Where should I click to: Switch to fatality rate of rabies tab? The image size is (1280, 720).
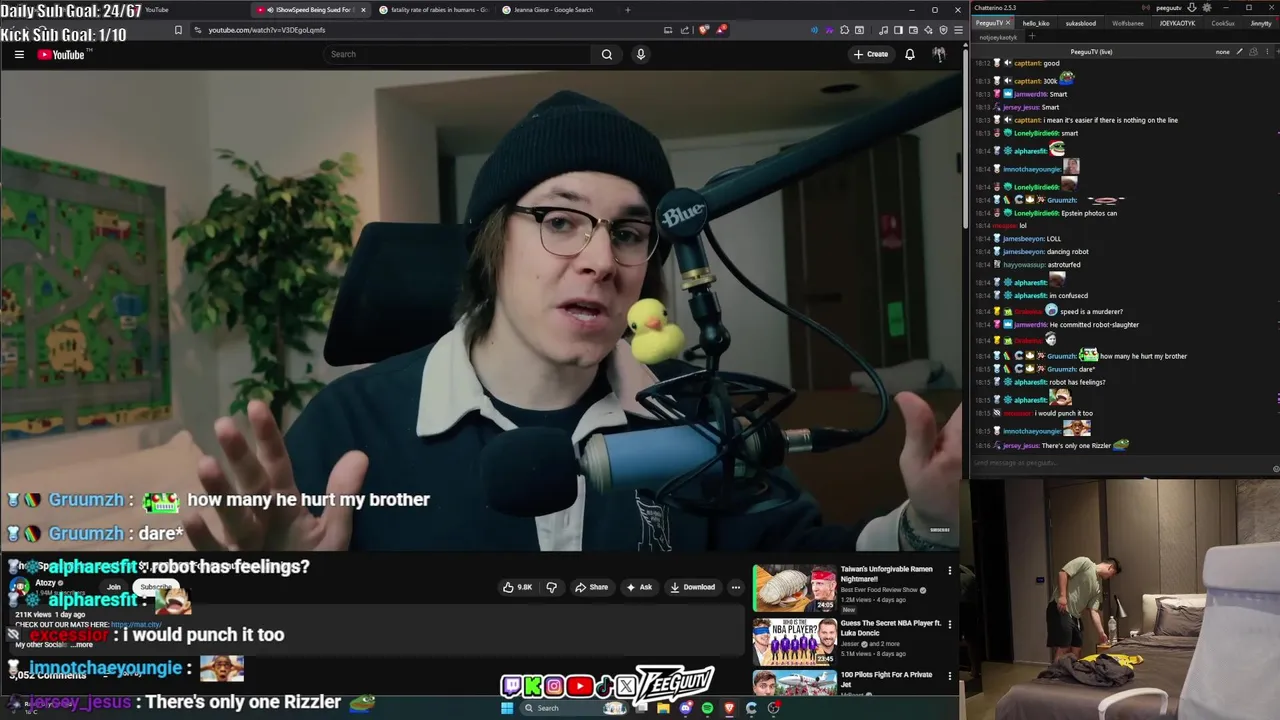[x=433, y=10]
